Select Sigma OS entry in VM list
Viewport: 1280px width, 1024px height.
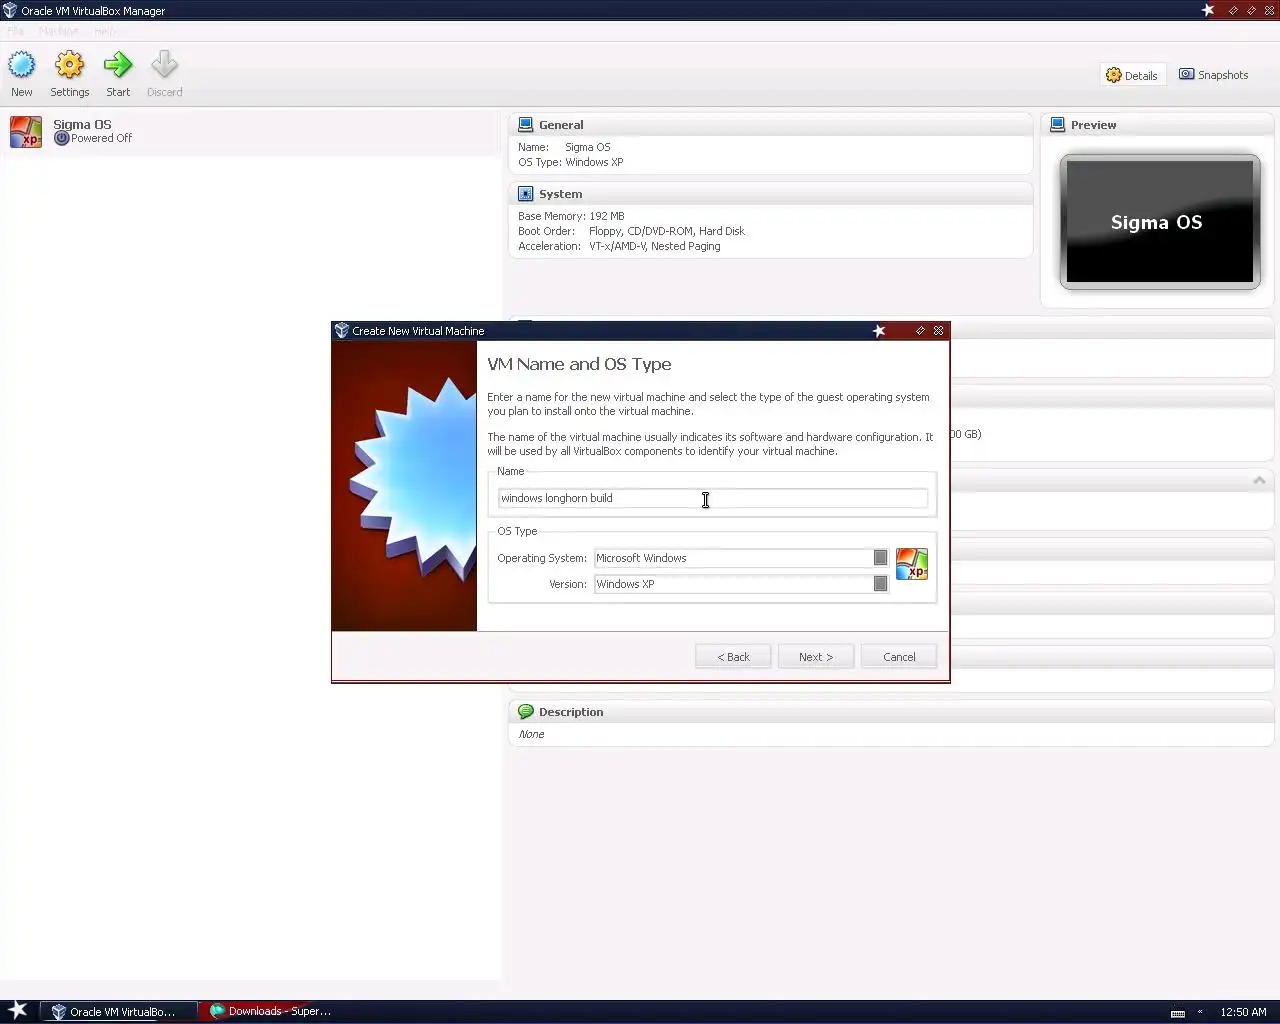pyautogui.click(x=250, y=132)
